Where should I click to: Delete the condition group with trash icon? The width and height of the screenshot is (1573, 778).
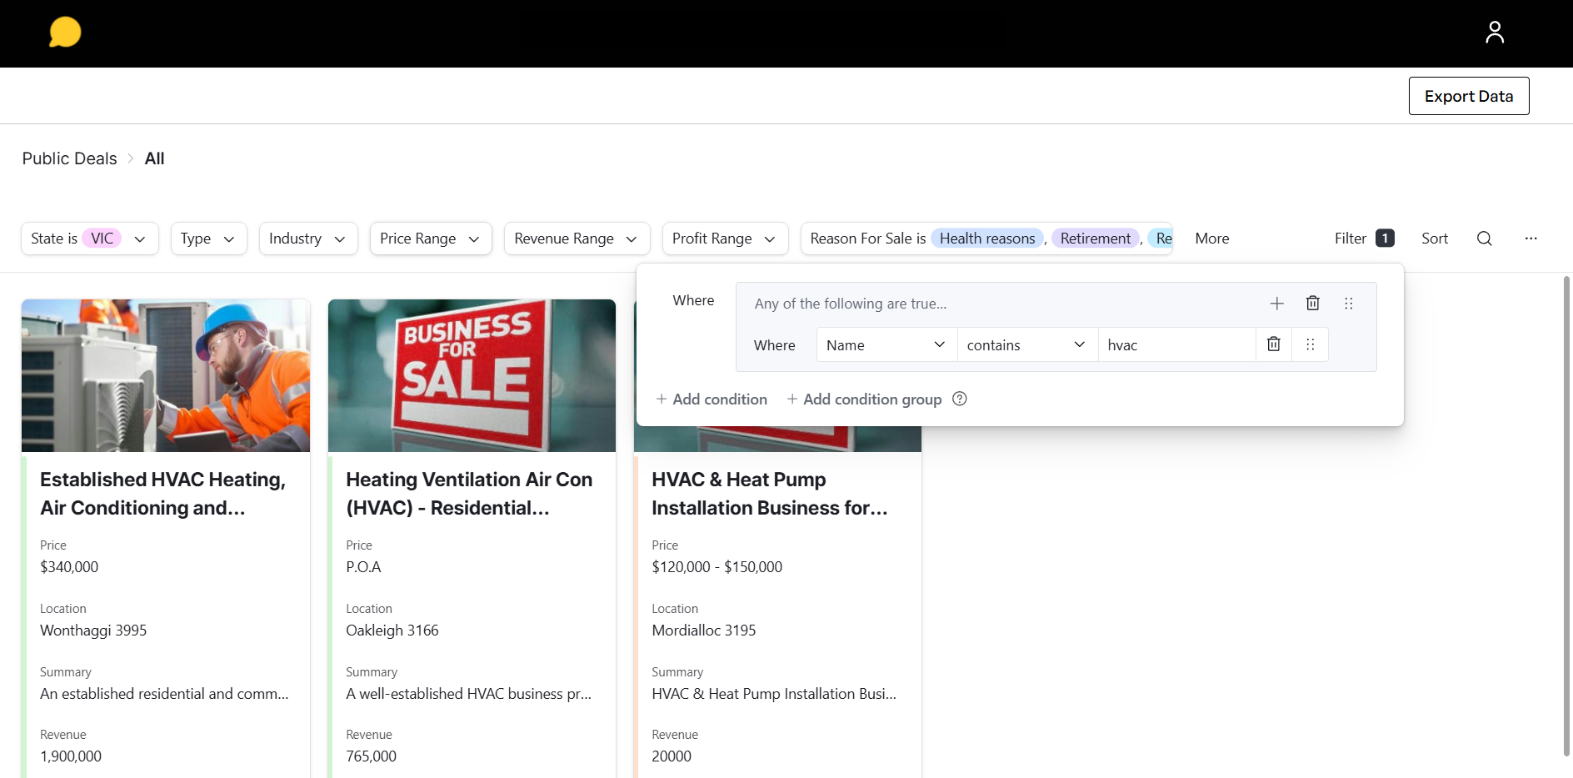click(x=1313, y=303)
